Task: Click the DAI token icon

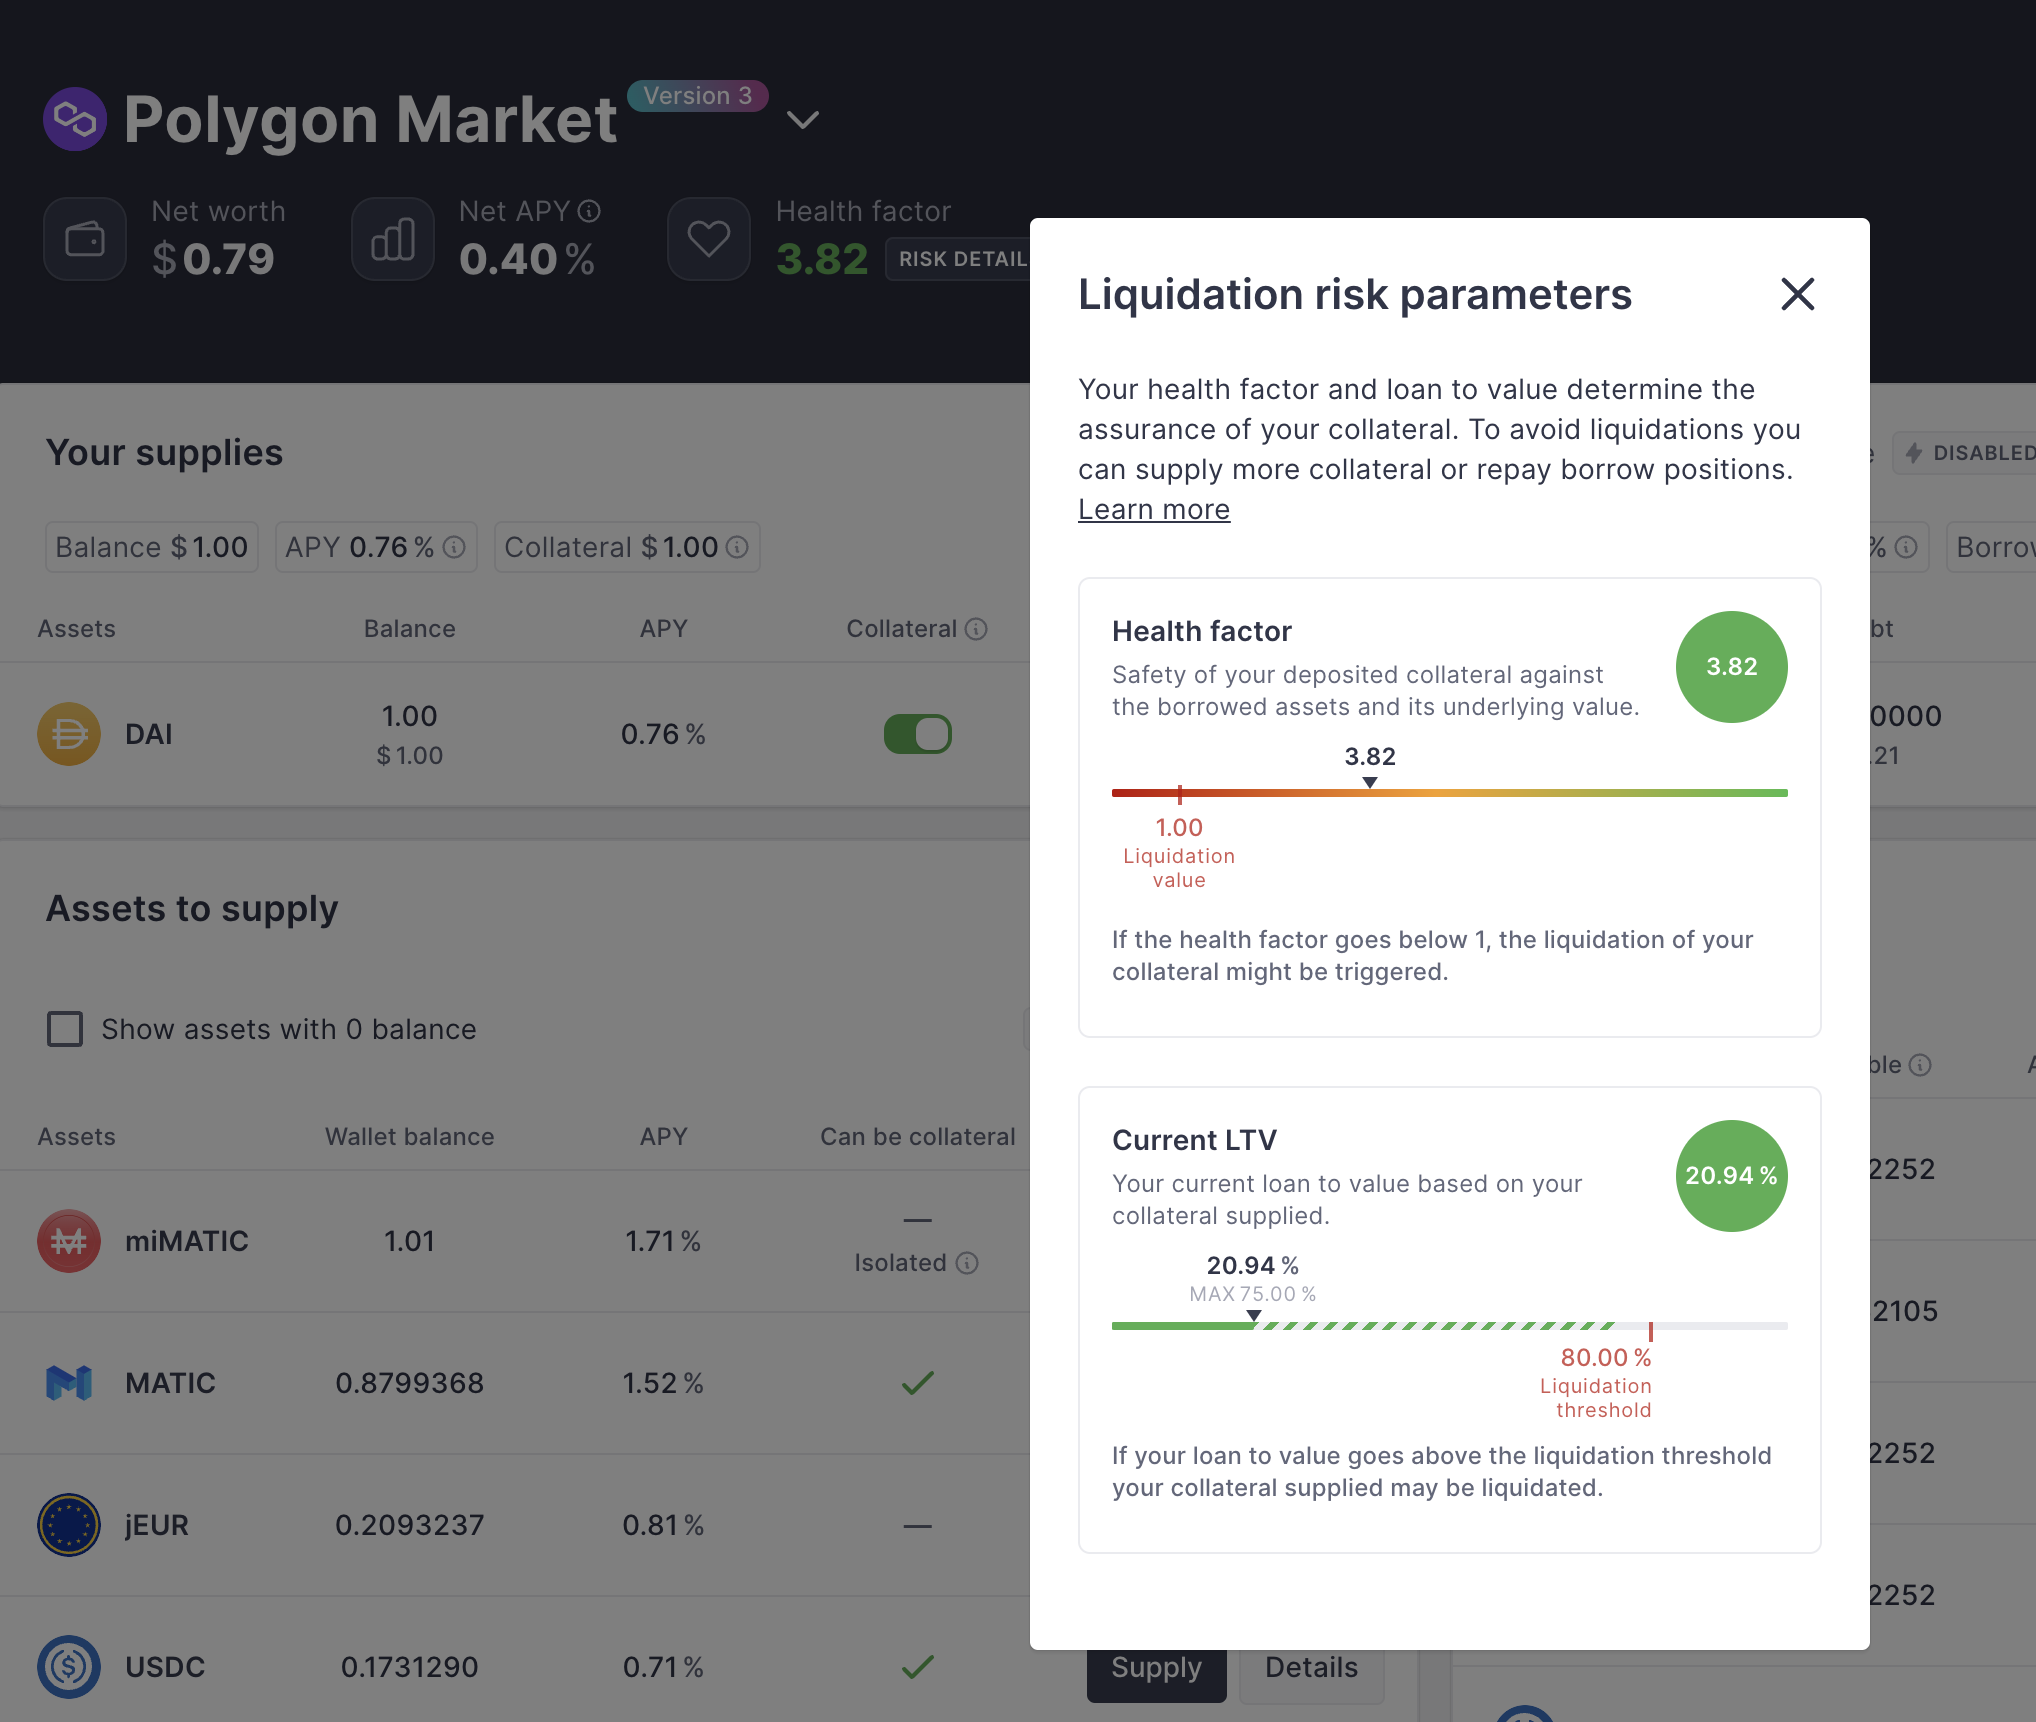Action: click(x=68, y=733)
